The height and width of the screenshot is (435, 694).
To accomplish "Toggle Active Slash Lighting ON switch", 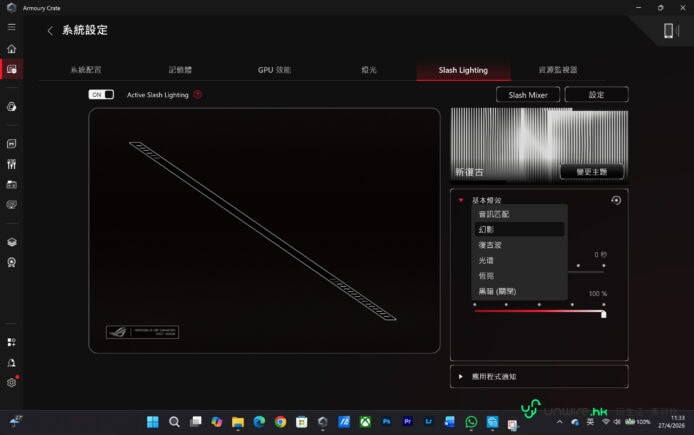I will [x=101, y=94].
